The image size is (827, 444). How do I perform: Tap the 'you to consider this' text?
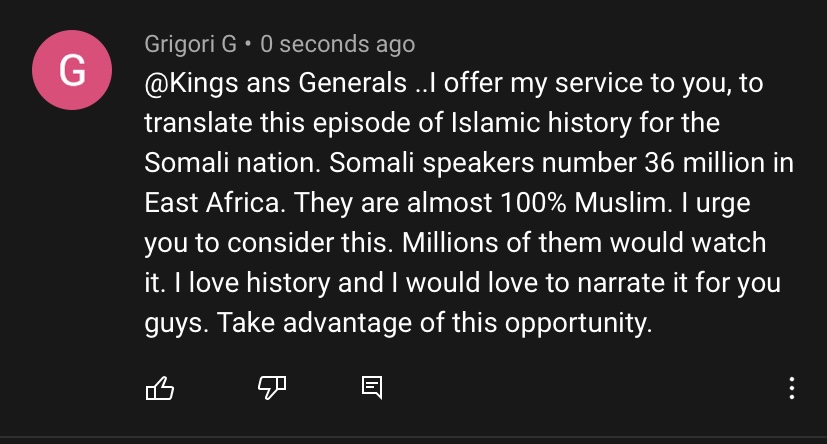(x=268, y=243)
